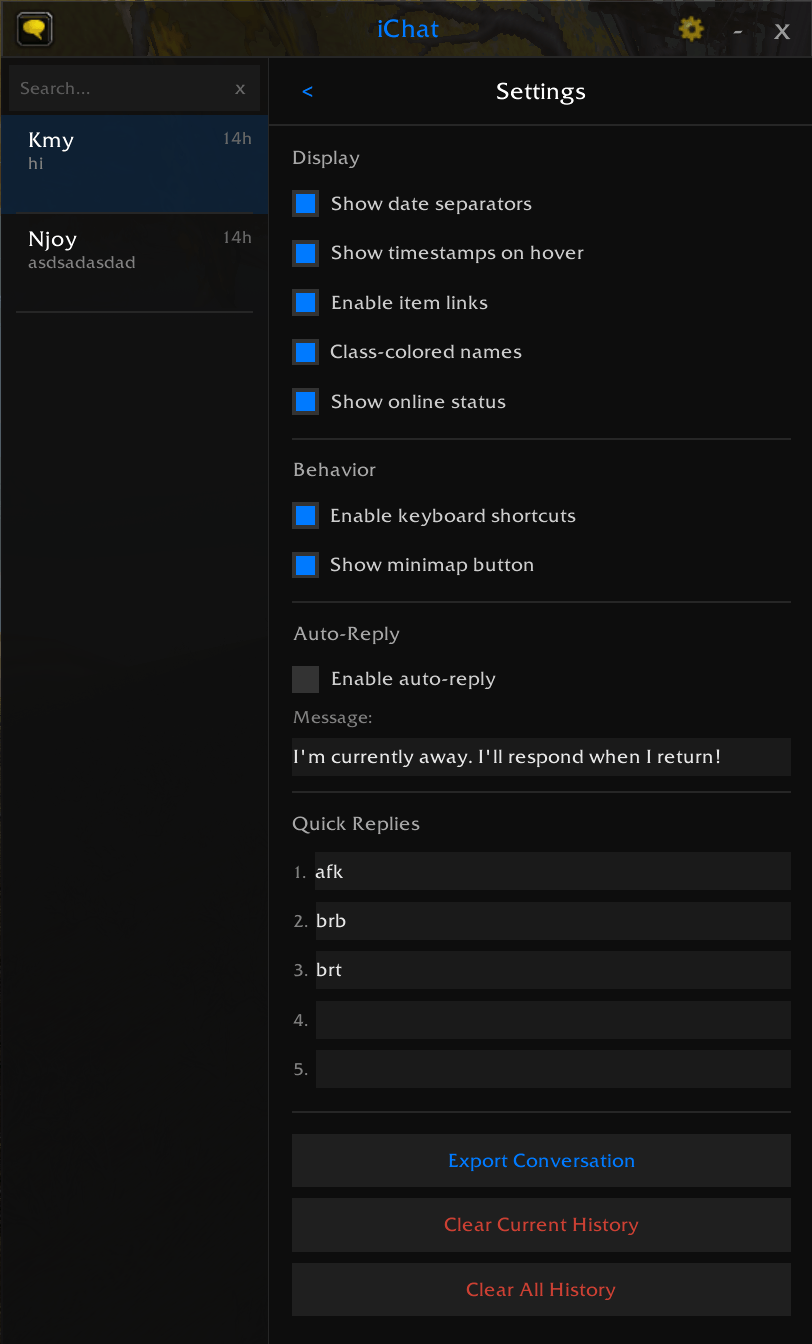Enable auto-reply checkbox
Viewport: 812px width, 1344px height.
coord(306,679)
